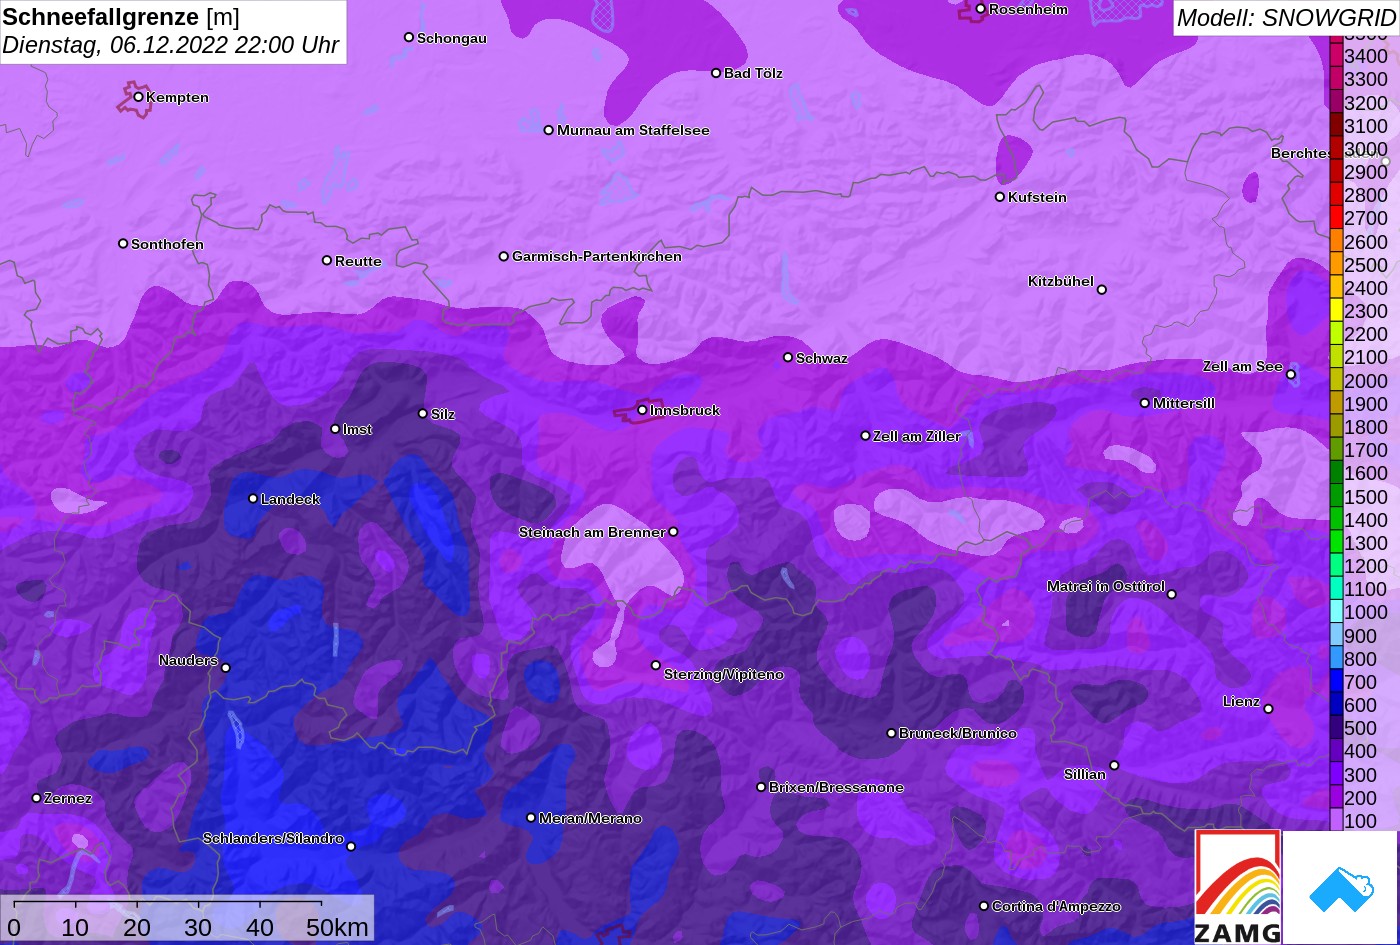Click the Garmisch-Partenkirchen label

(x=597, y=256)
